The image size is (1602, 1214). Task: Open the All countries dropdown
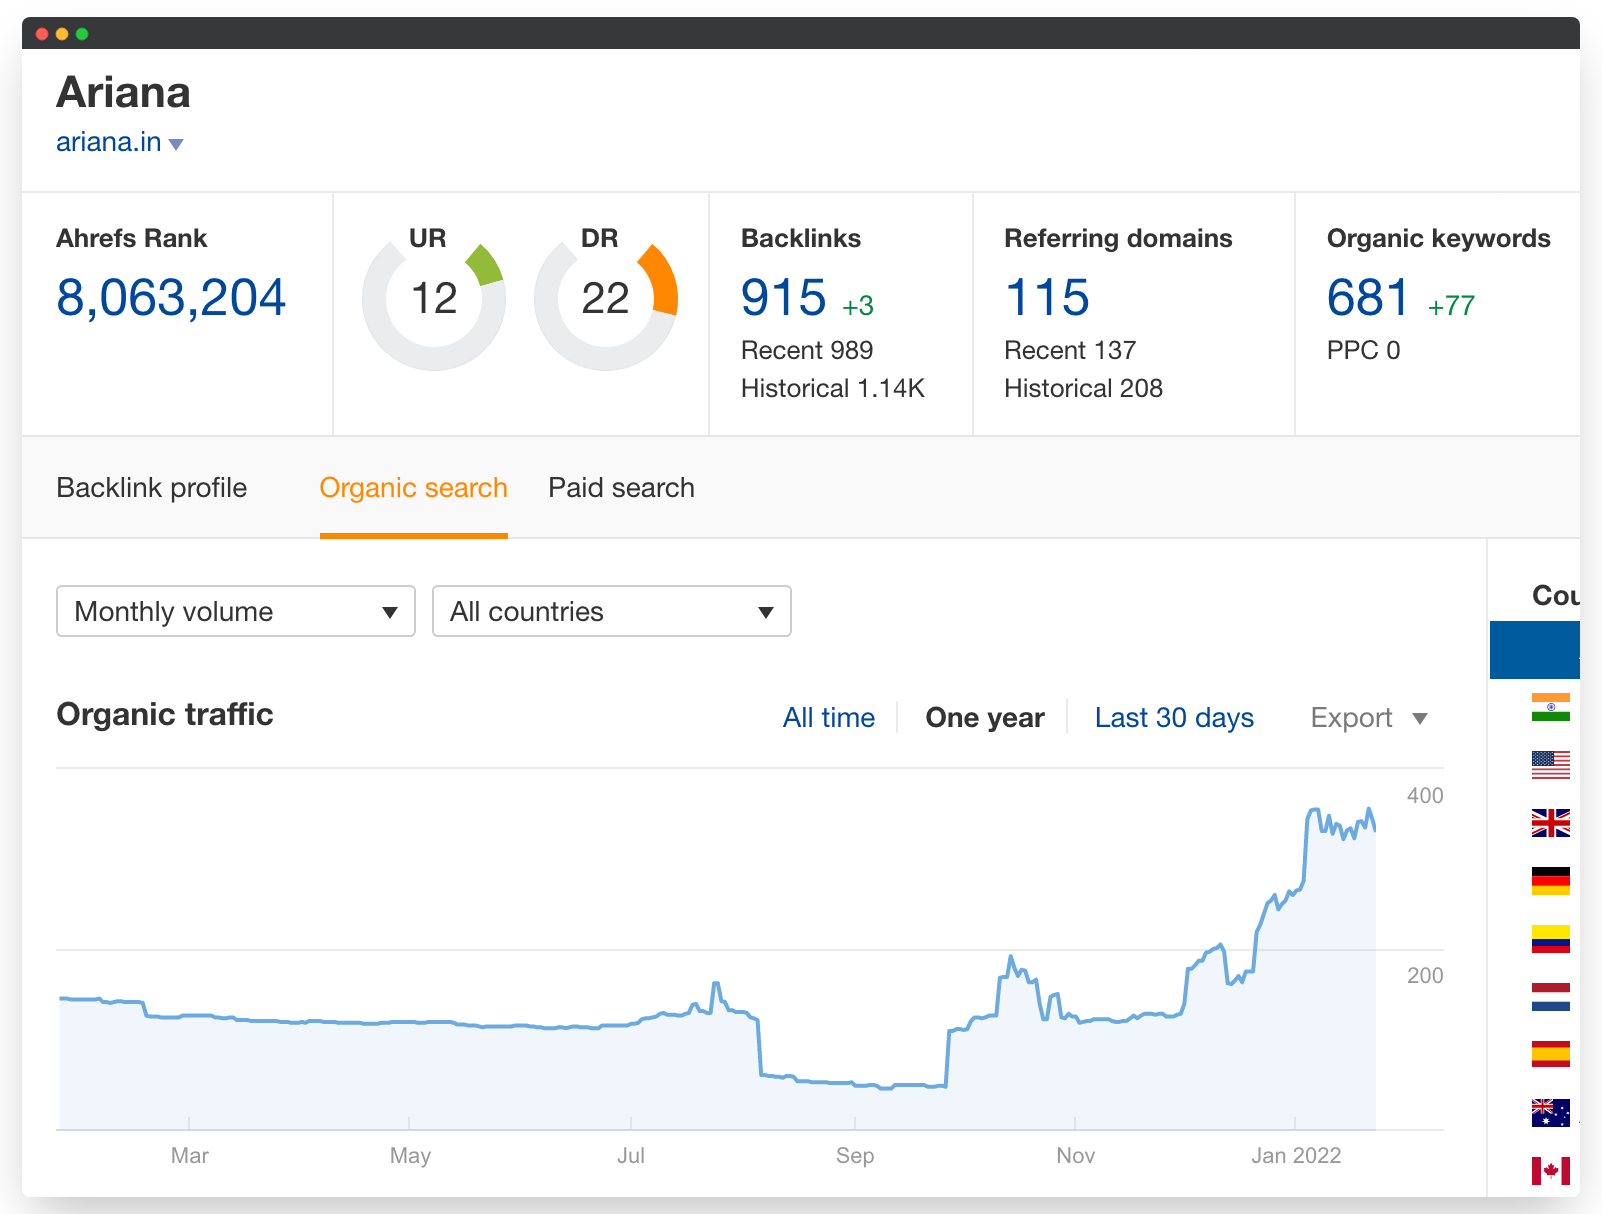click(x=612, y=611)
